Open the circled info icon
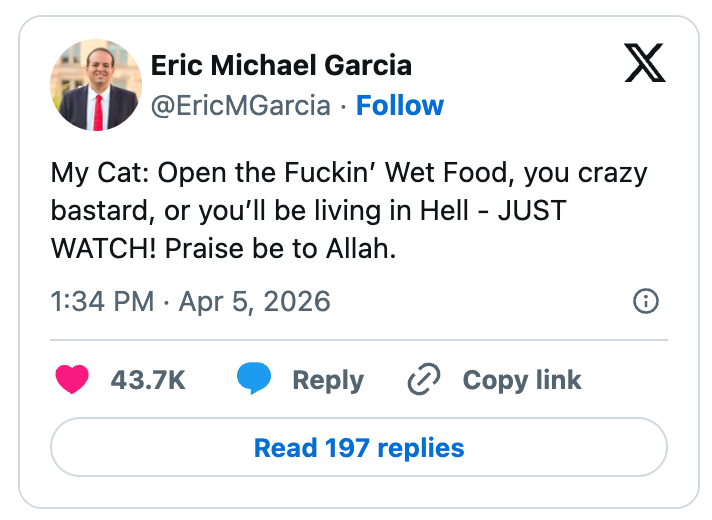Image resolution: width=712 pixels, height=520 pixels. 647,301
